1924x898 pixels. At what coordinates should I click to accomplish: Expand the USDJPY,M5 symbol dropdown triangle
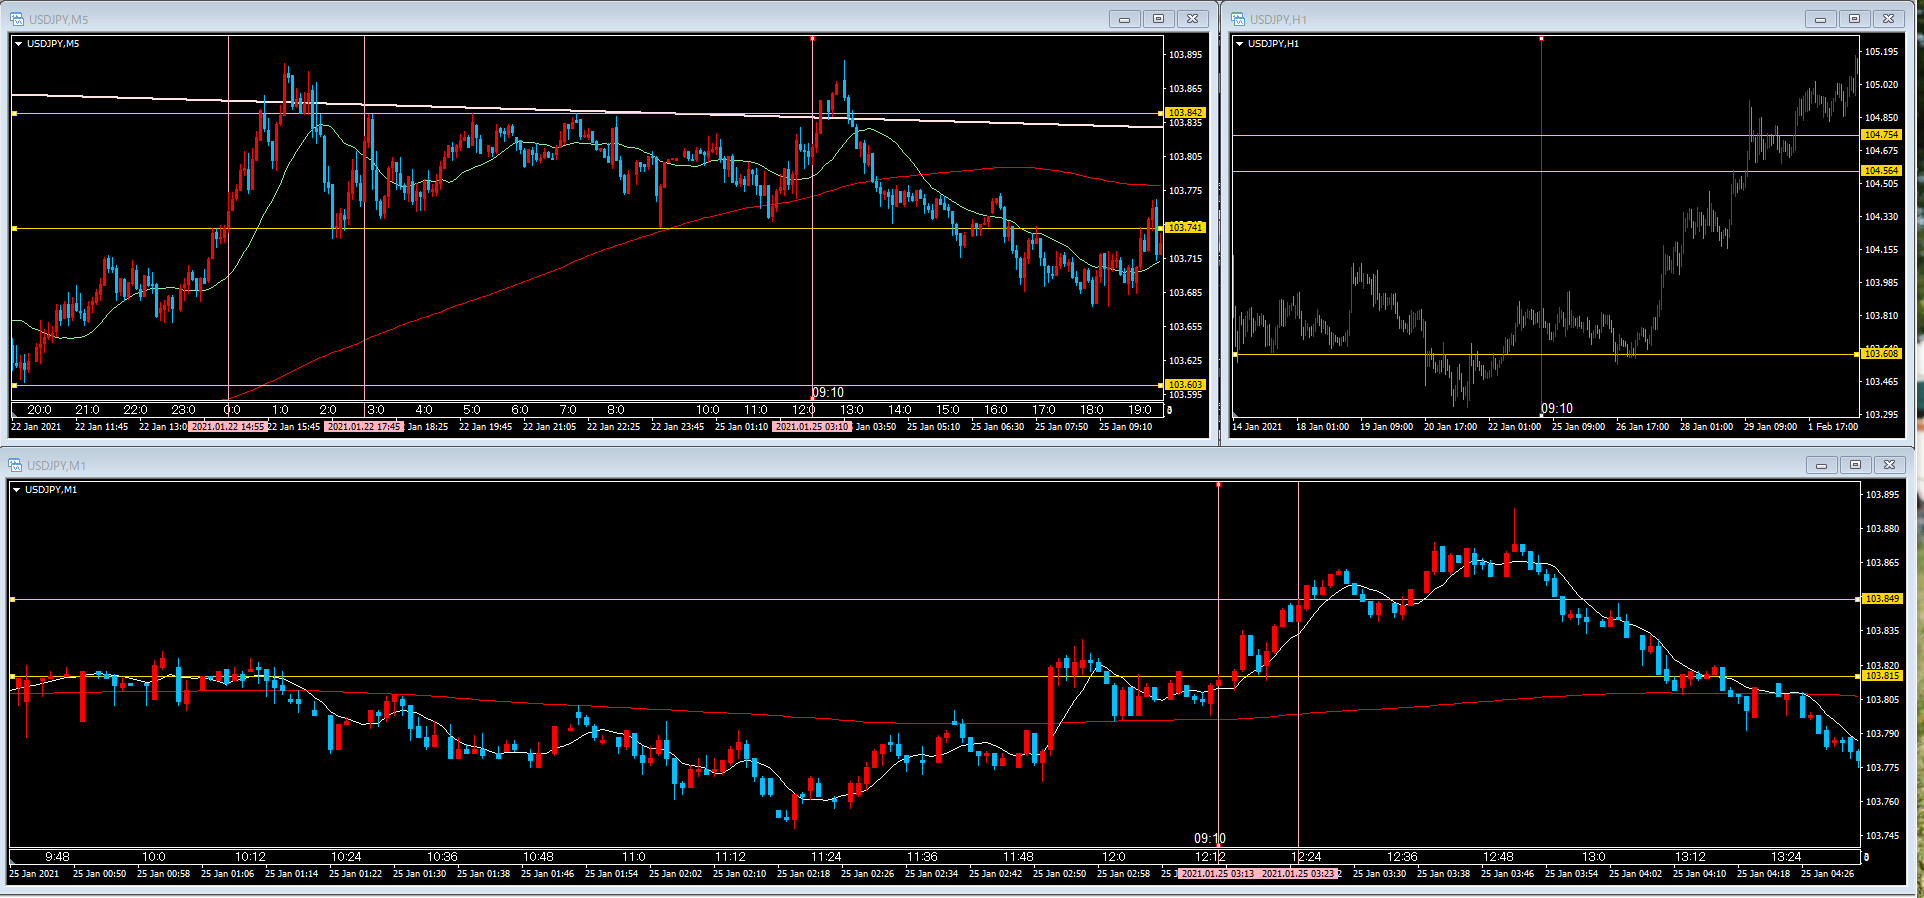[19, 44]
